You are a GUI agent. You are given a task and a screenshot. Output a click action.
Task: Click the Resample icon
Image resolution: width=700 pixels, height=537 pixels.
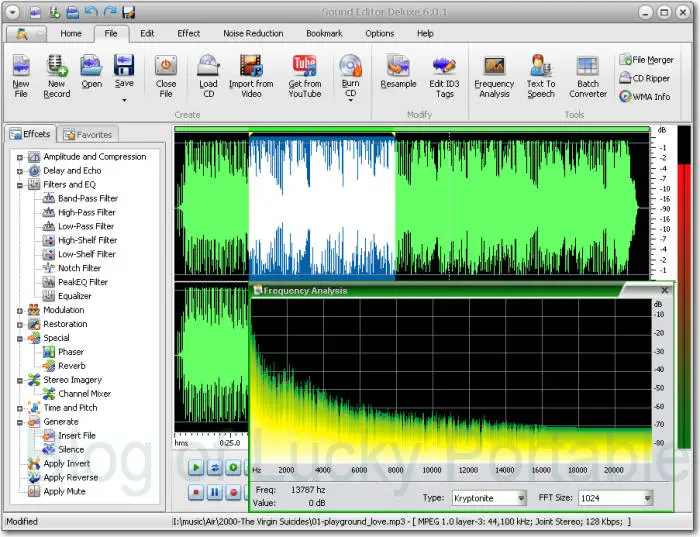click(398, 66)
